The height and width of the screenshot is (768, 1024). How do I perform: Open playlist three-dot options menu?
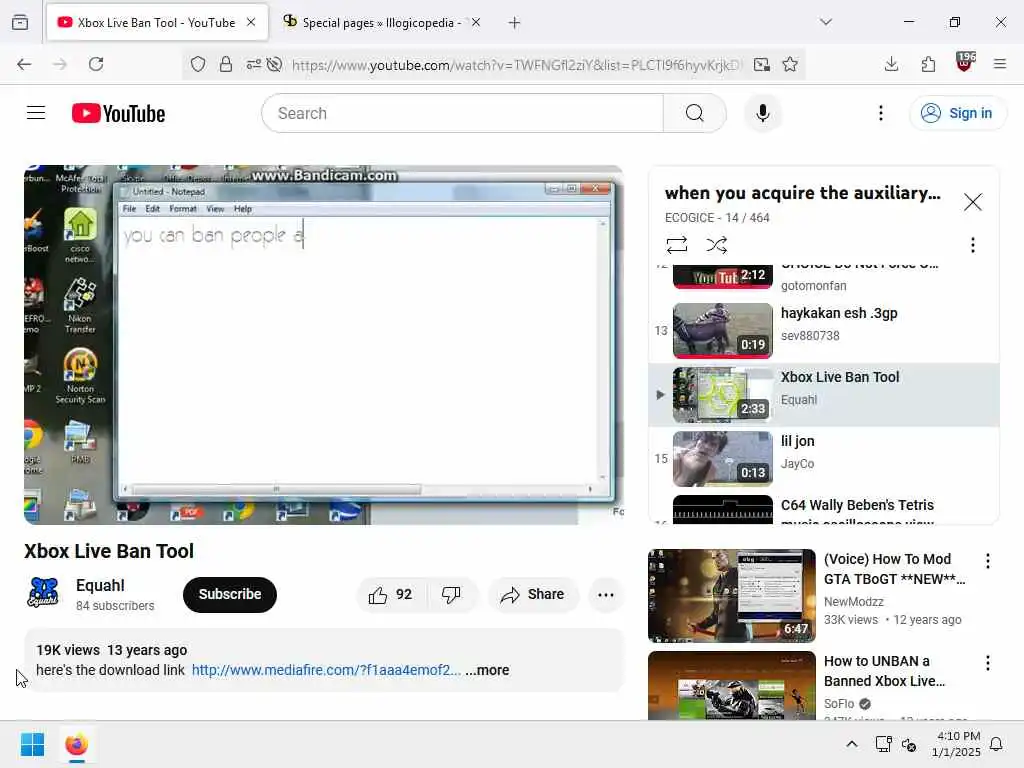[972, 245]
